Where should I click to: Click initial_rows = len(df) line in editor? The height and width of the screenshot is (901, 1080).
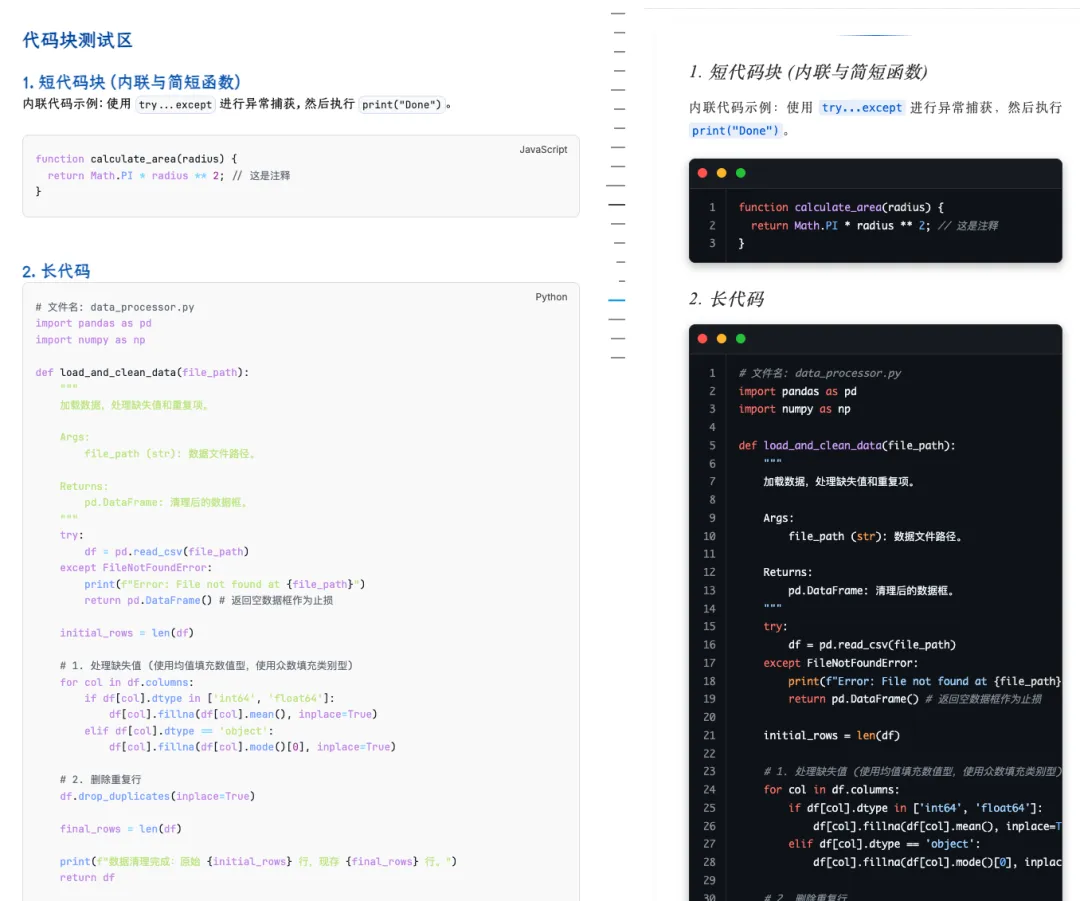pos(127,633)
